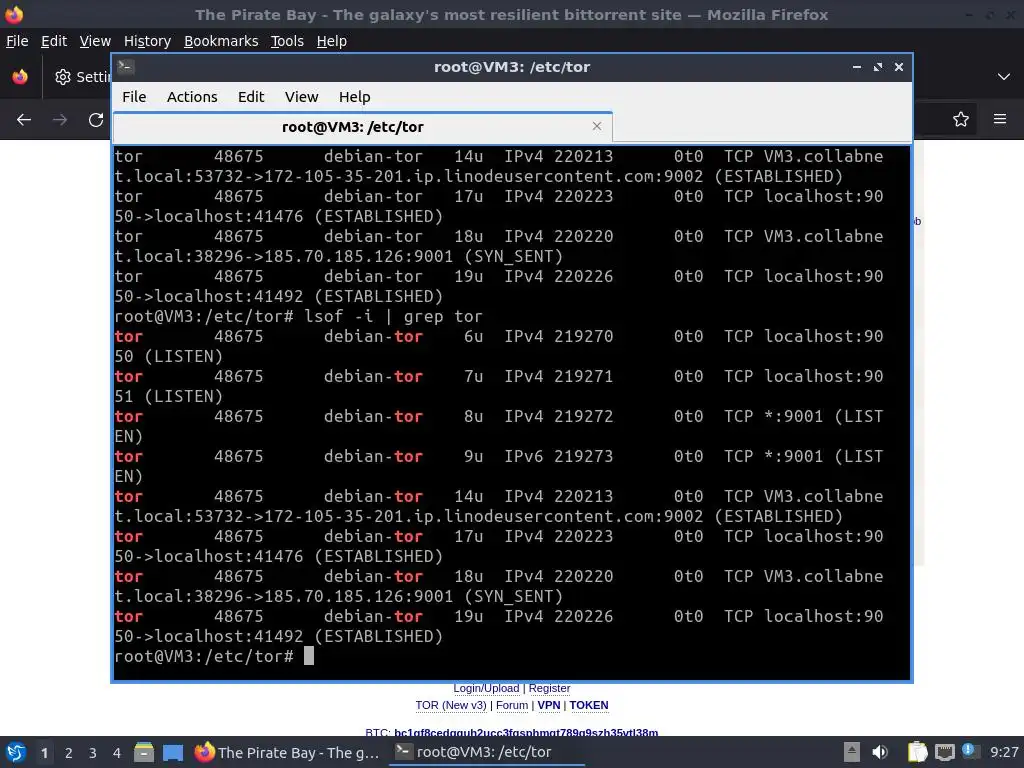The height and width of the screenshot is (768, 1024).
Task: Switch to workspace 4
Action: (x=116, y=753)
